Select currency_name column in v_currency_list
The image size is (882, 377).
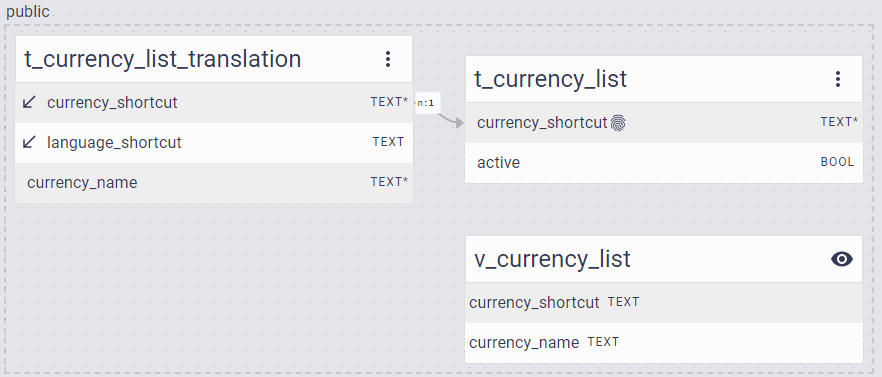[664, 343]
